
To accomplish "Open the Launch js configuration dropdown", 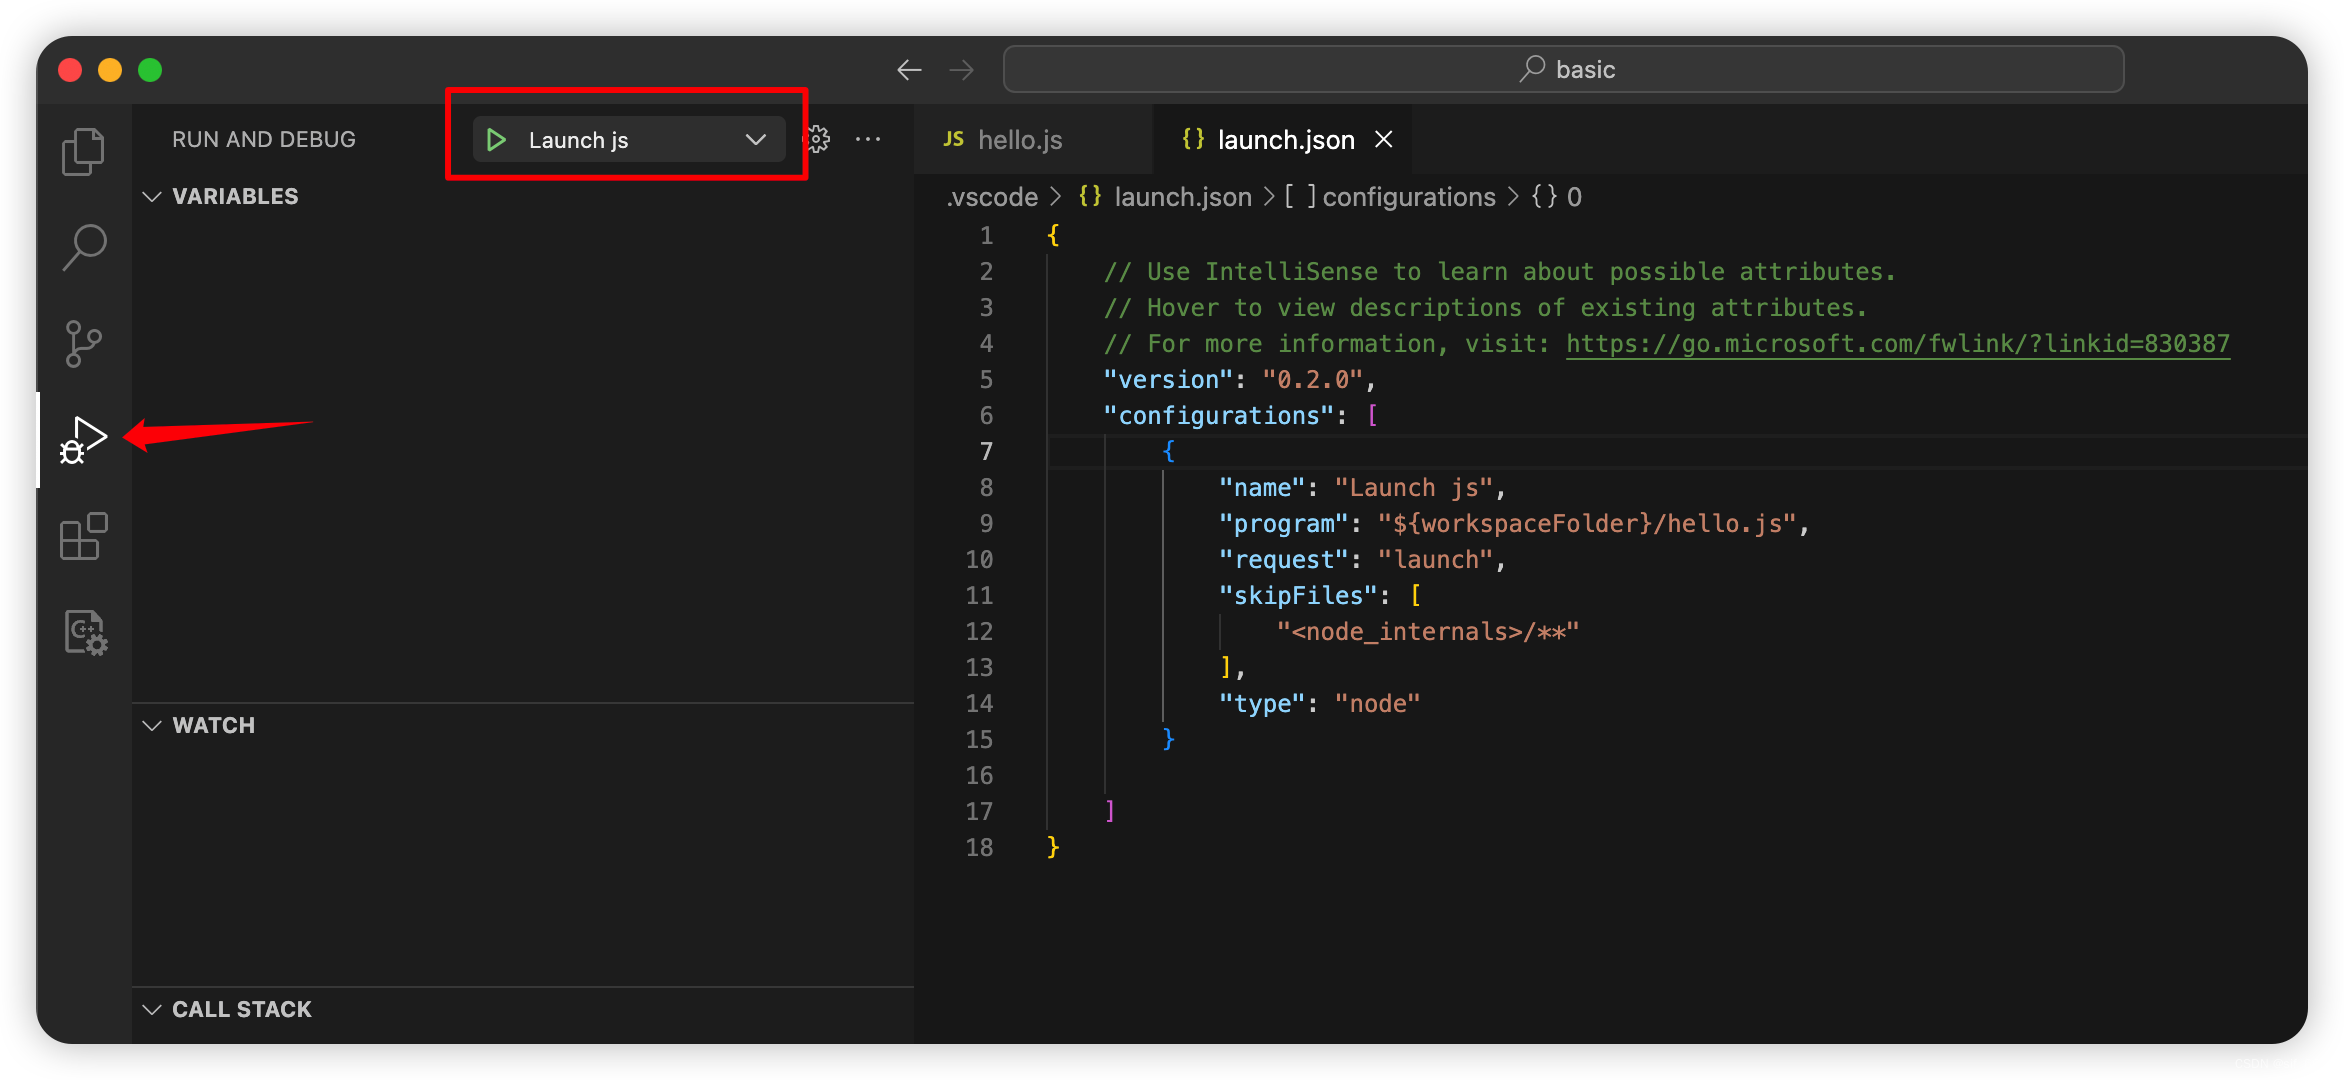I will coord(629,140).
